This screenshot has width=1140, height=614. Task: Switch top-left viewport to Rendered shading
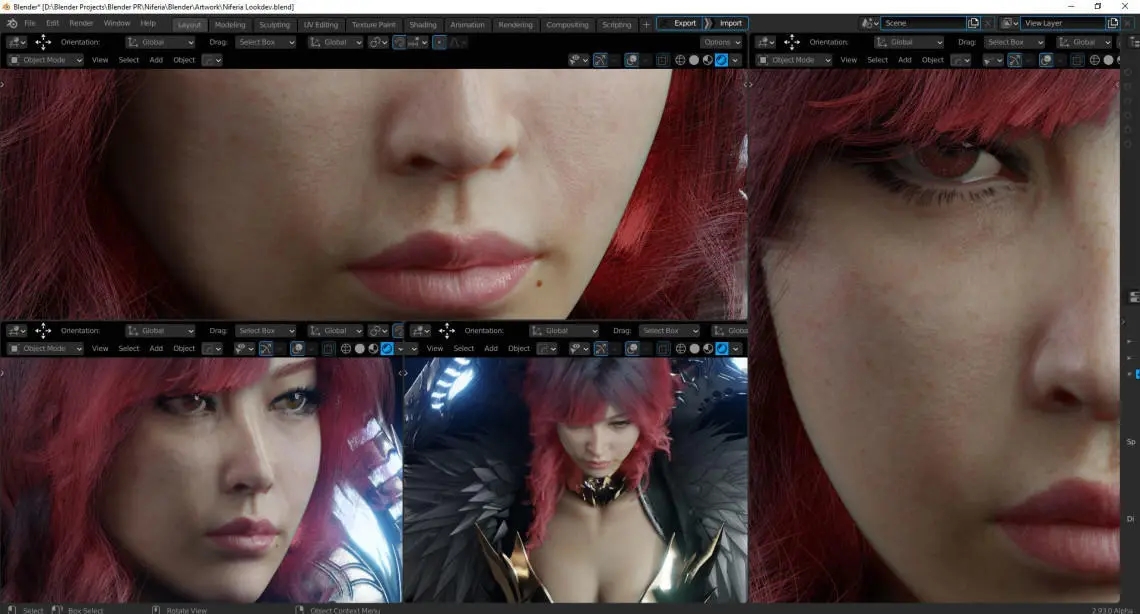click(721, 60)
